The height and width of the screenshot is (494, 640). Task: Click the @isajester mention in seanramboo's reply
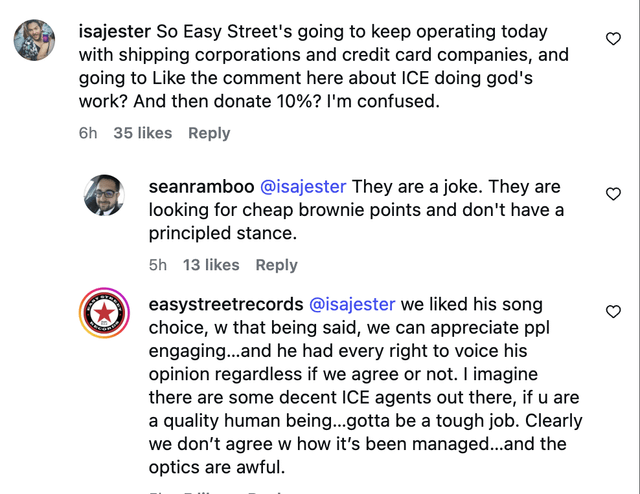[x=303, y=187]
